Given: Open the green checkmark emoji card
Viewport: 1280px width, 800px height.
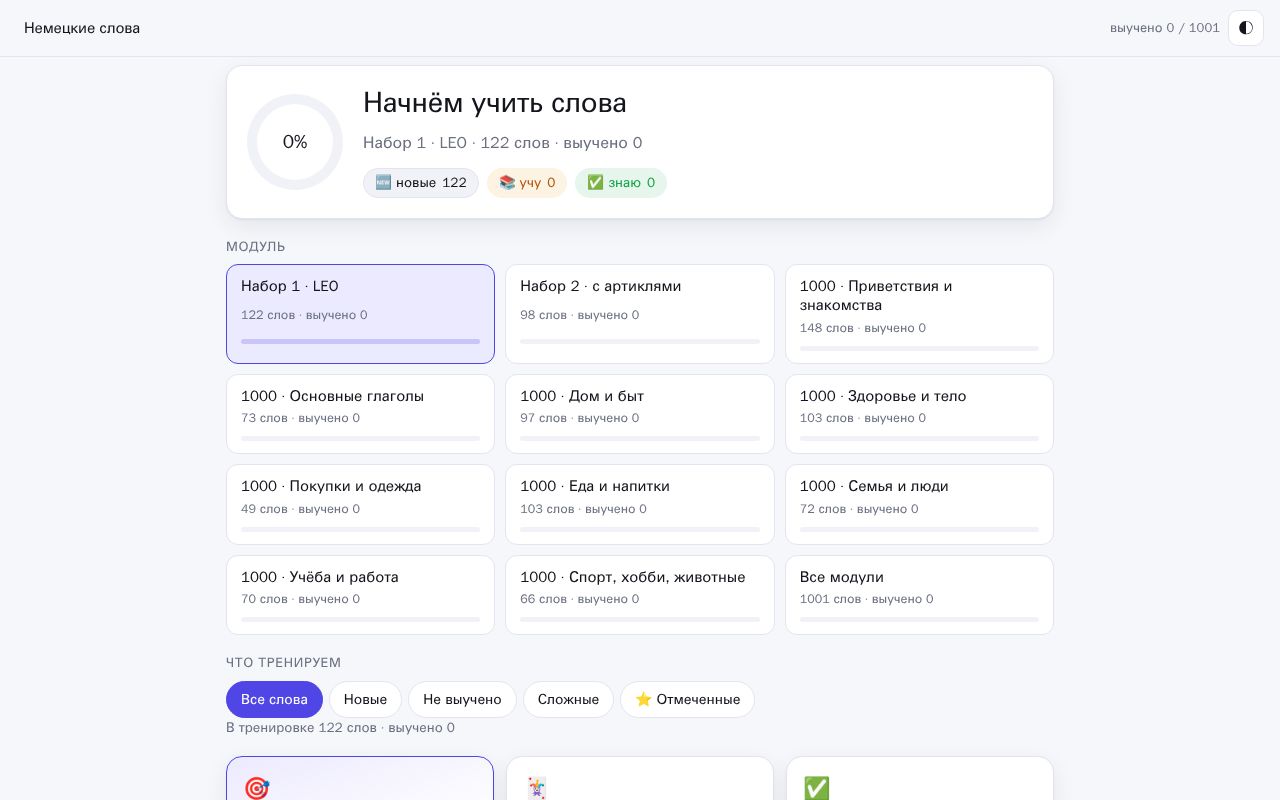Looking at the screenshot, I should tap(920, 779).
